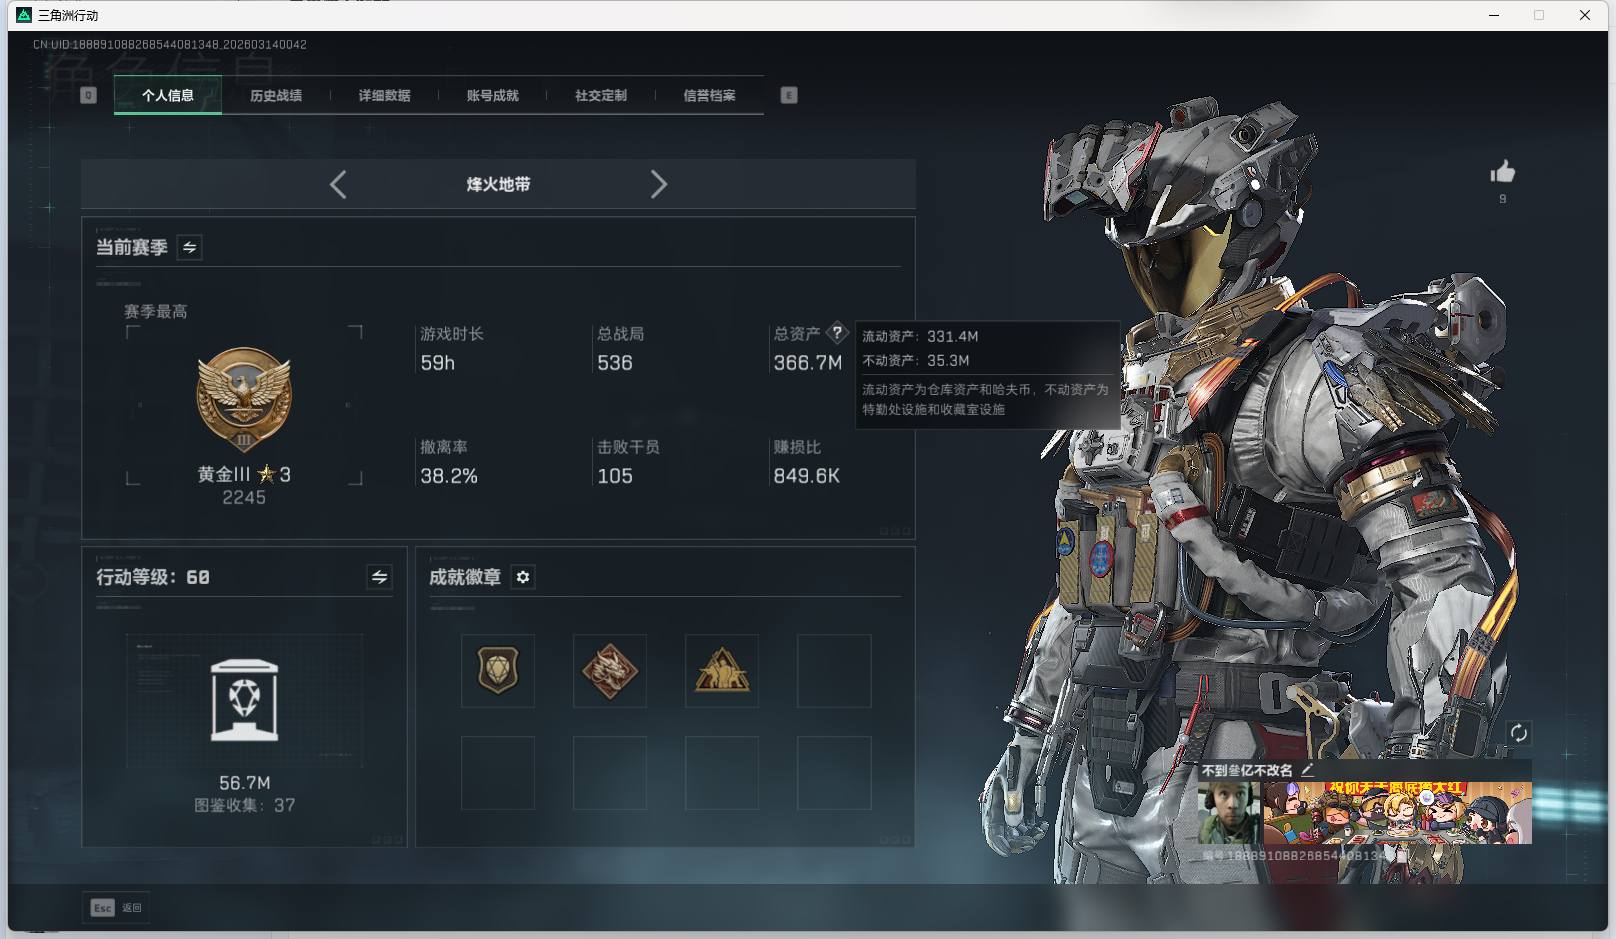
Task: Click the Q shortcut icon left of the tabs
Action: tap(89, 95)
